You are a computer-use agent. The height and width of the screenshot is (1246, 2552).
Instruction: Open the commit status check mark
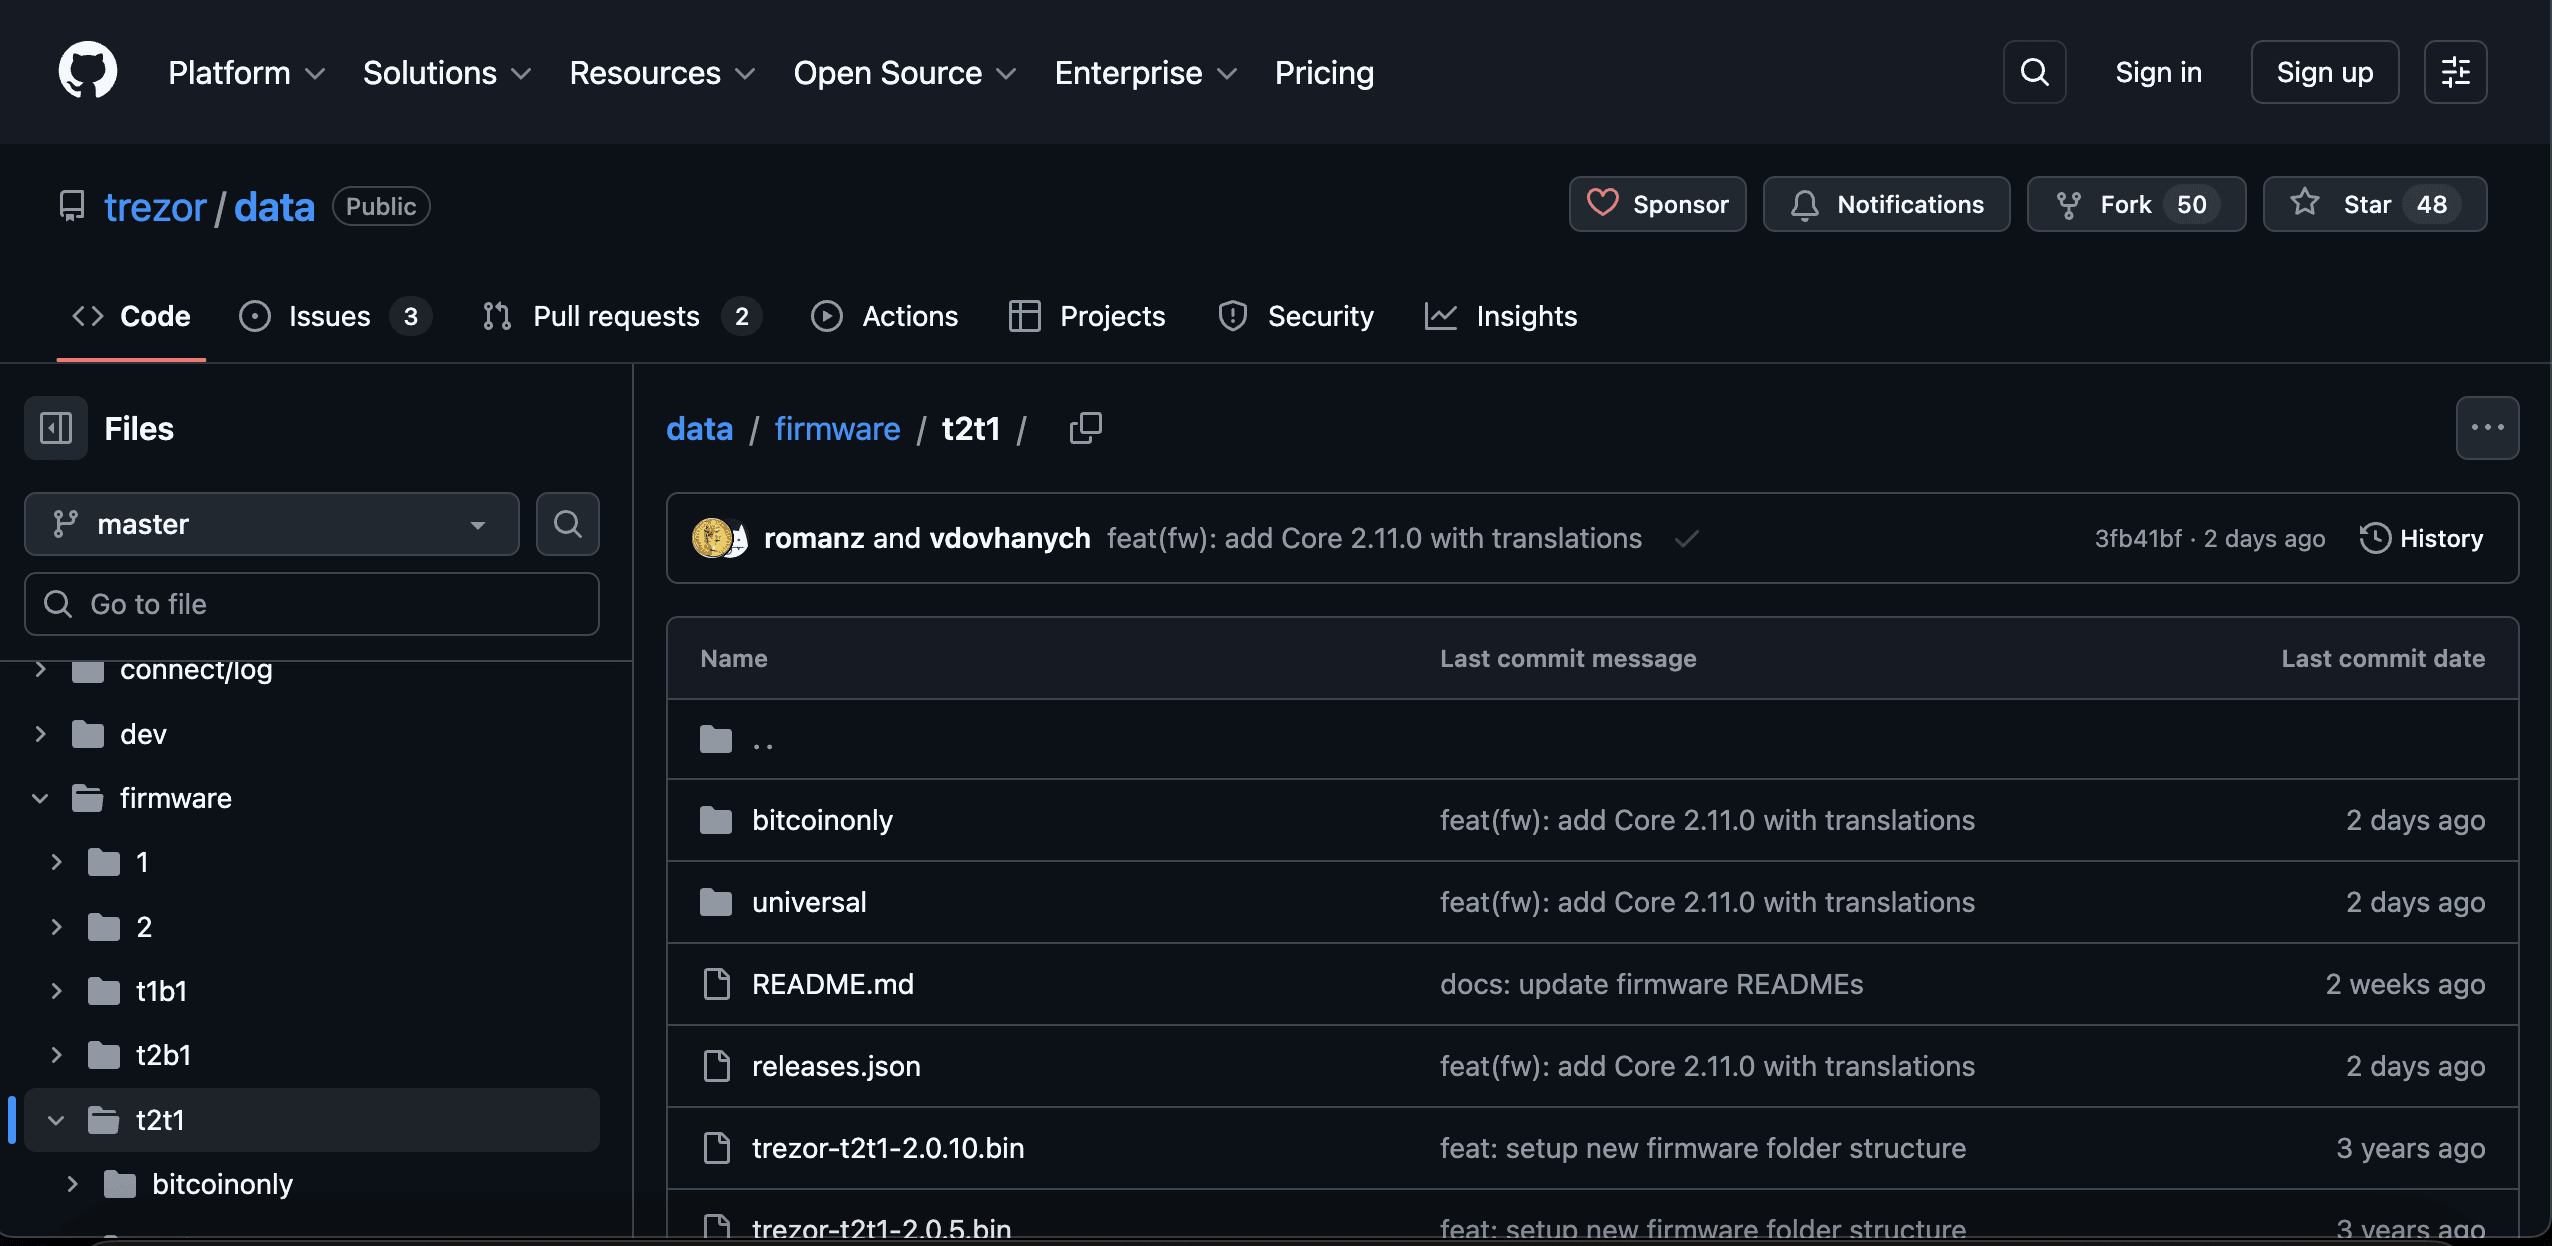pos(1686,538)
